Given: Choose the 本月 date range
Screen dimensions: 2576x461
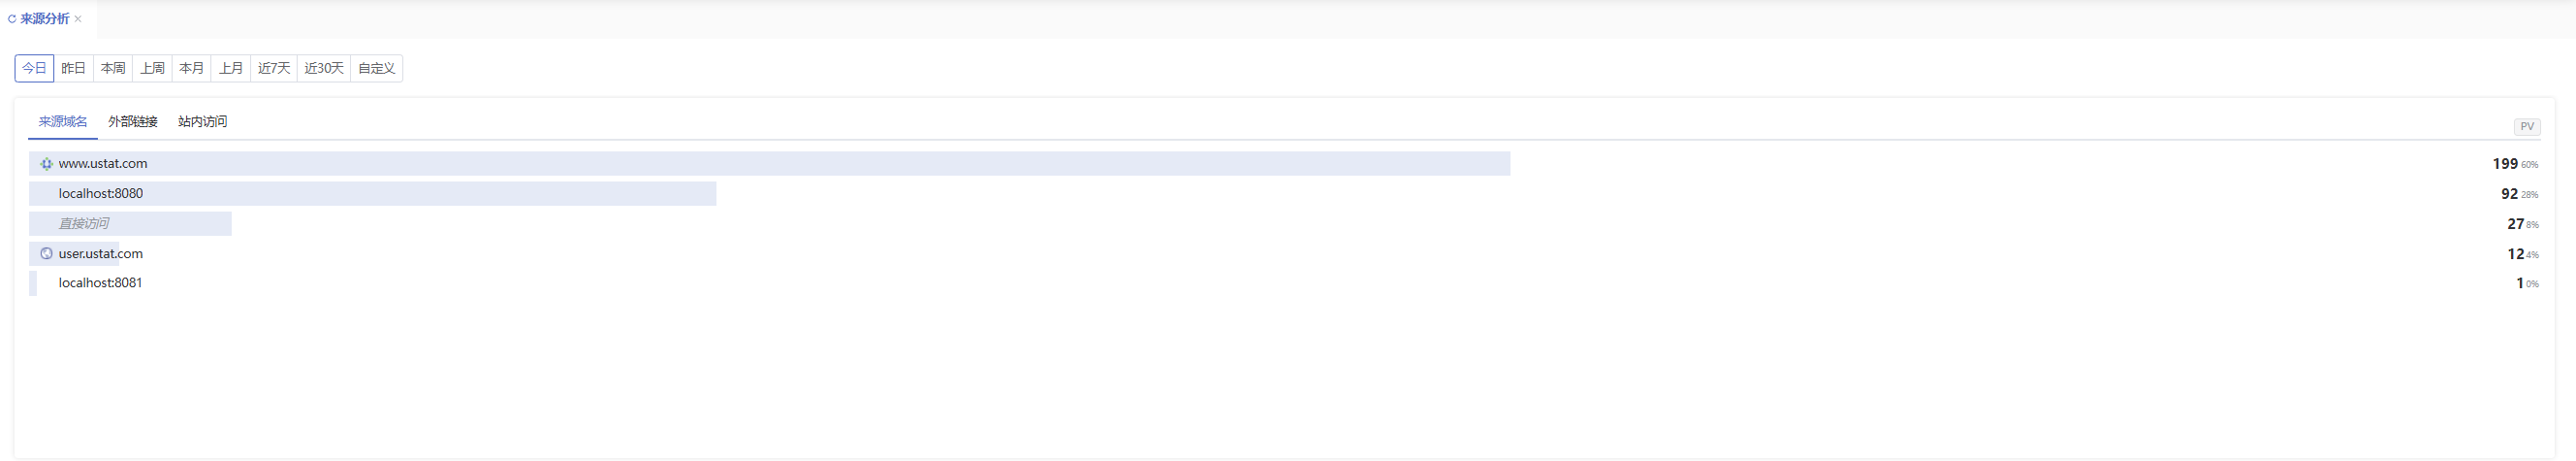Looking at the screenshot, I should (x=191, y=68).
